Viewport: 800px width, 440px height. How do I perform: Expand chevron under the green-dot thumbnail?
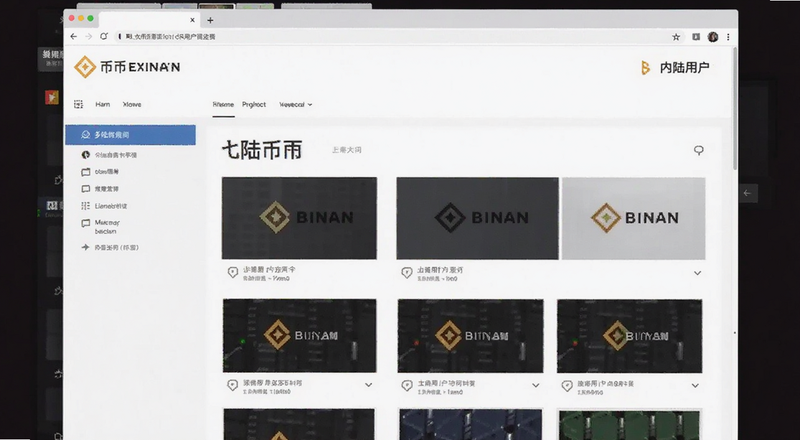click(368, 385)
